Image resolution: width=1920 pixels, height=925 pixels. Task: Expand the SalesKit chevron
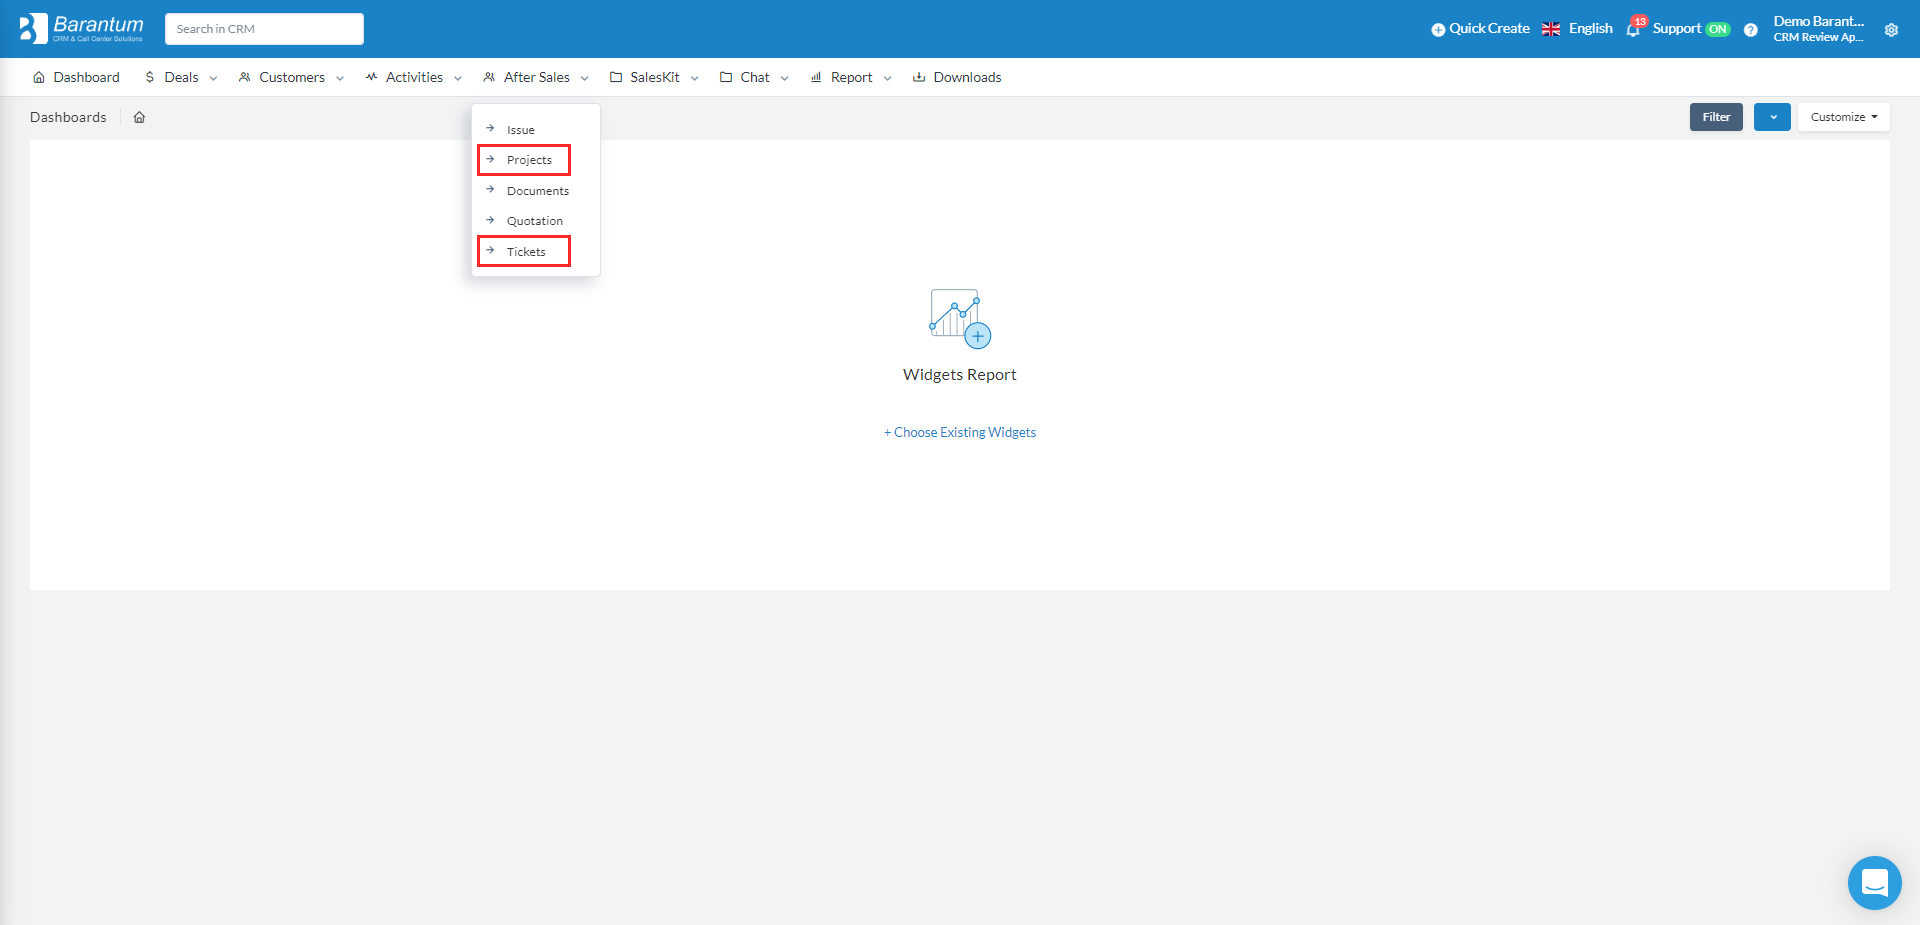pos(695,78)
